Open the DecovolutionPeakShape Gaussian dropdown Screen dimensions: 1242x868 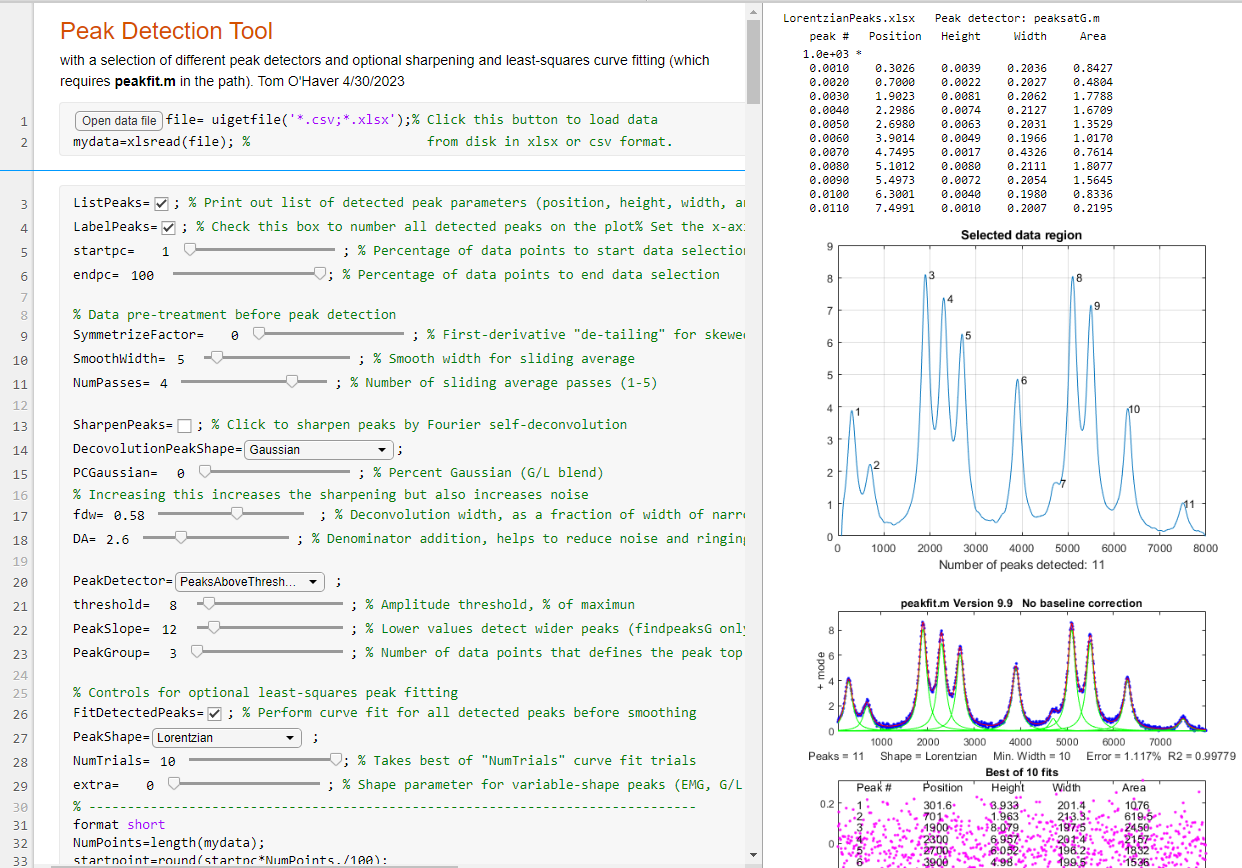tap(320, 450)
